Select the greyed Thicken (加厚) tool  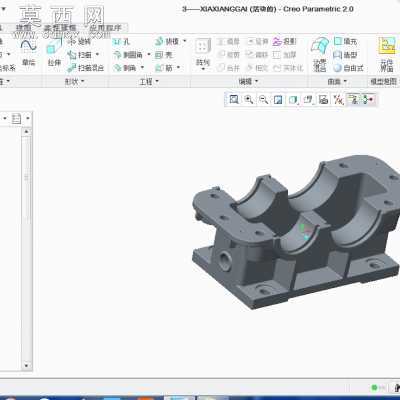click(x=284, y=55)
